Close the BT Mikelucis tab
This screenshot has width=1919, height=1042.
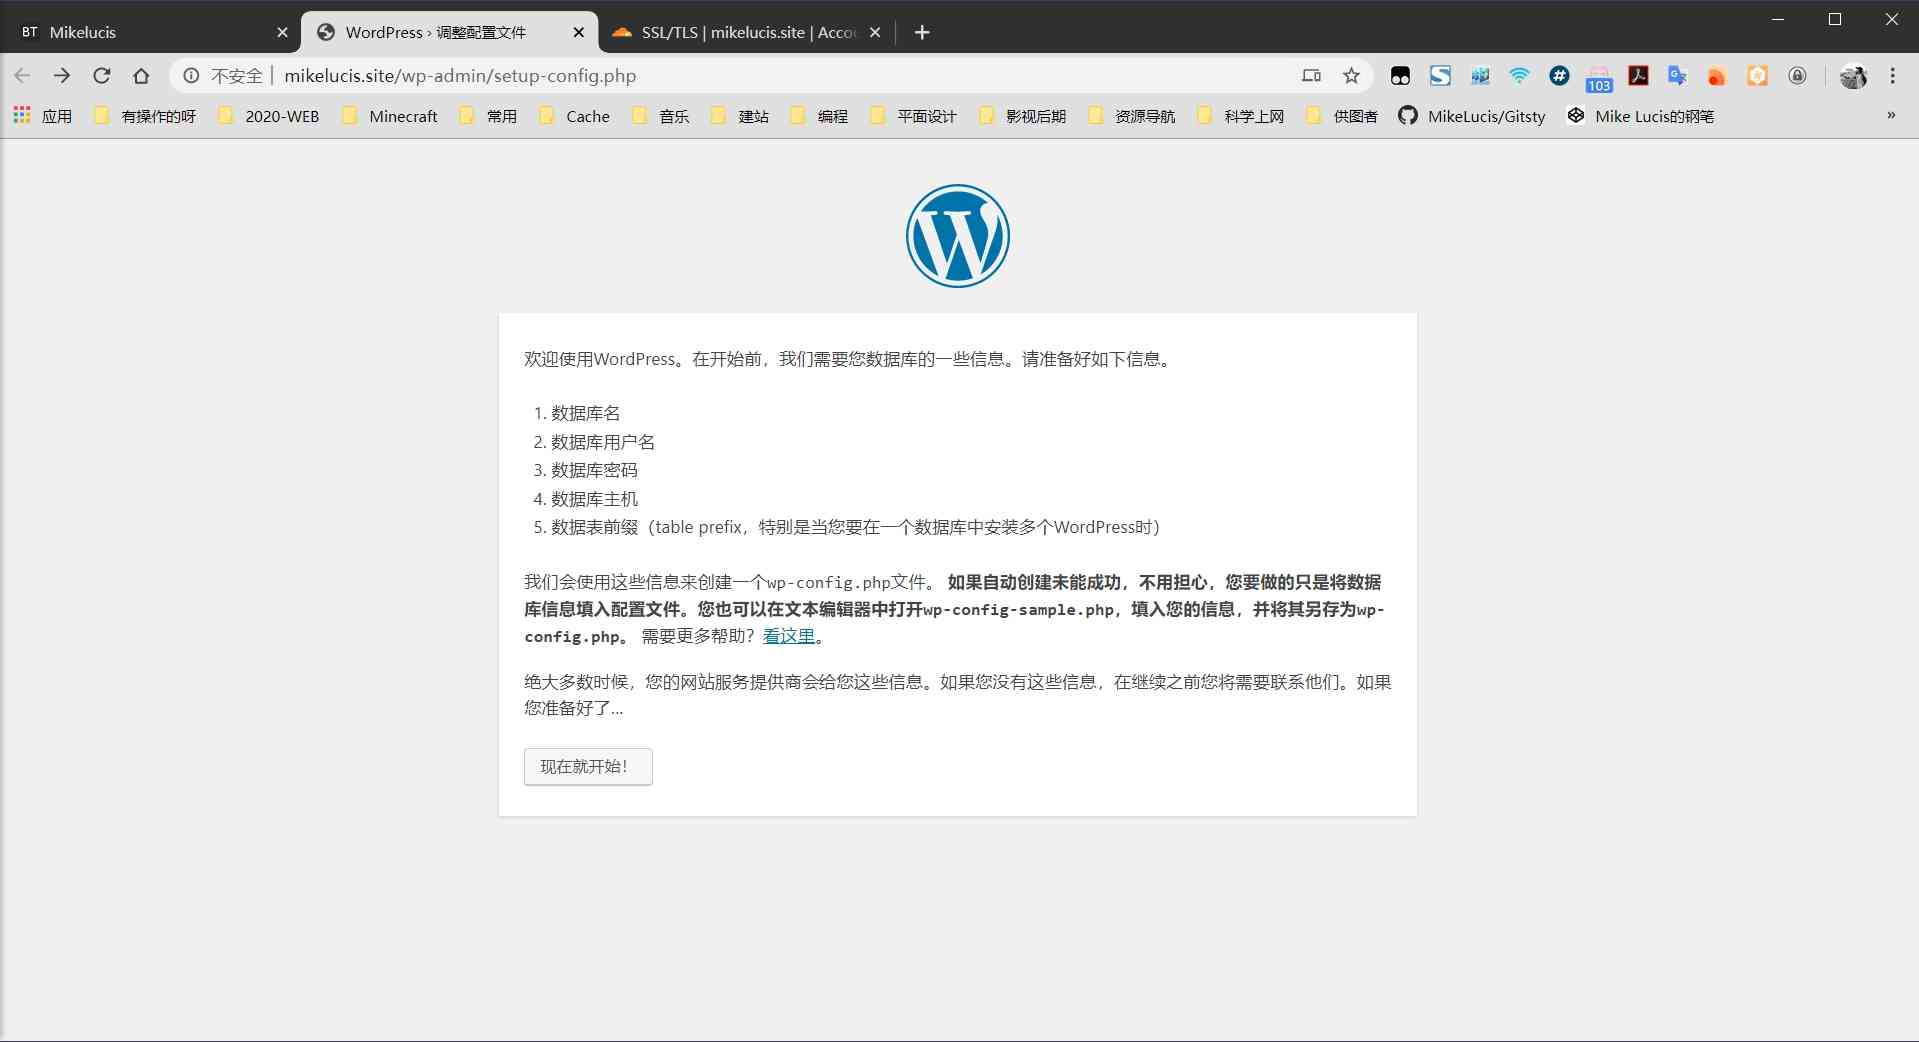point(282,32)
